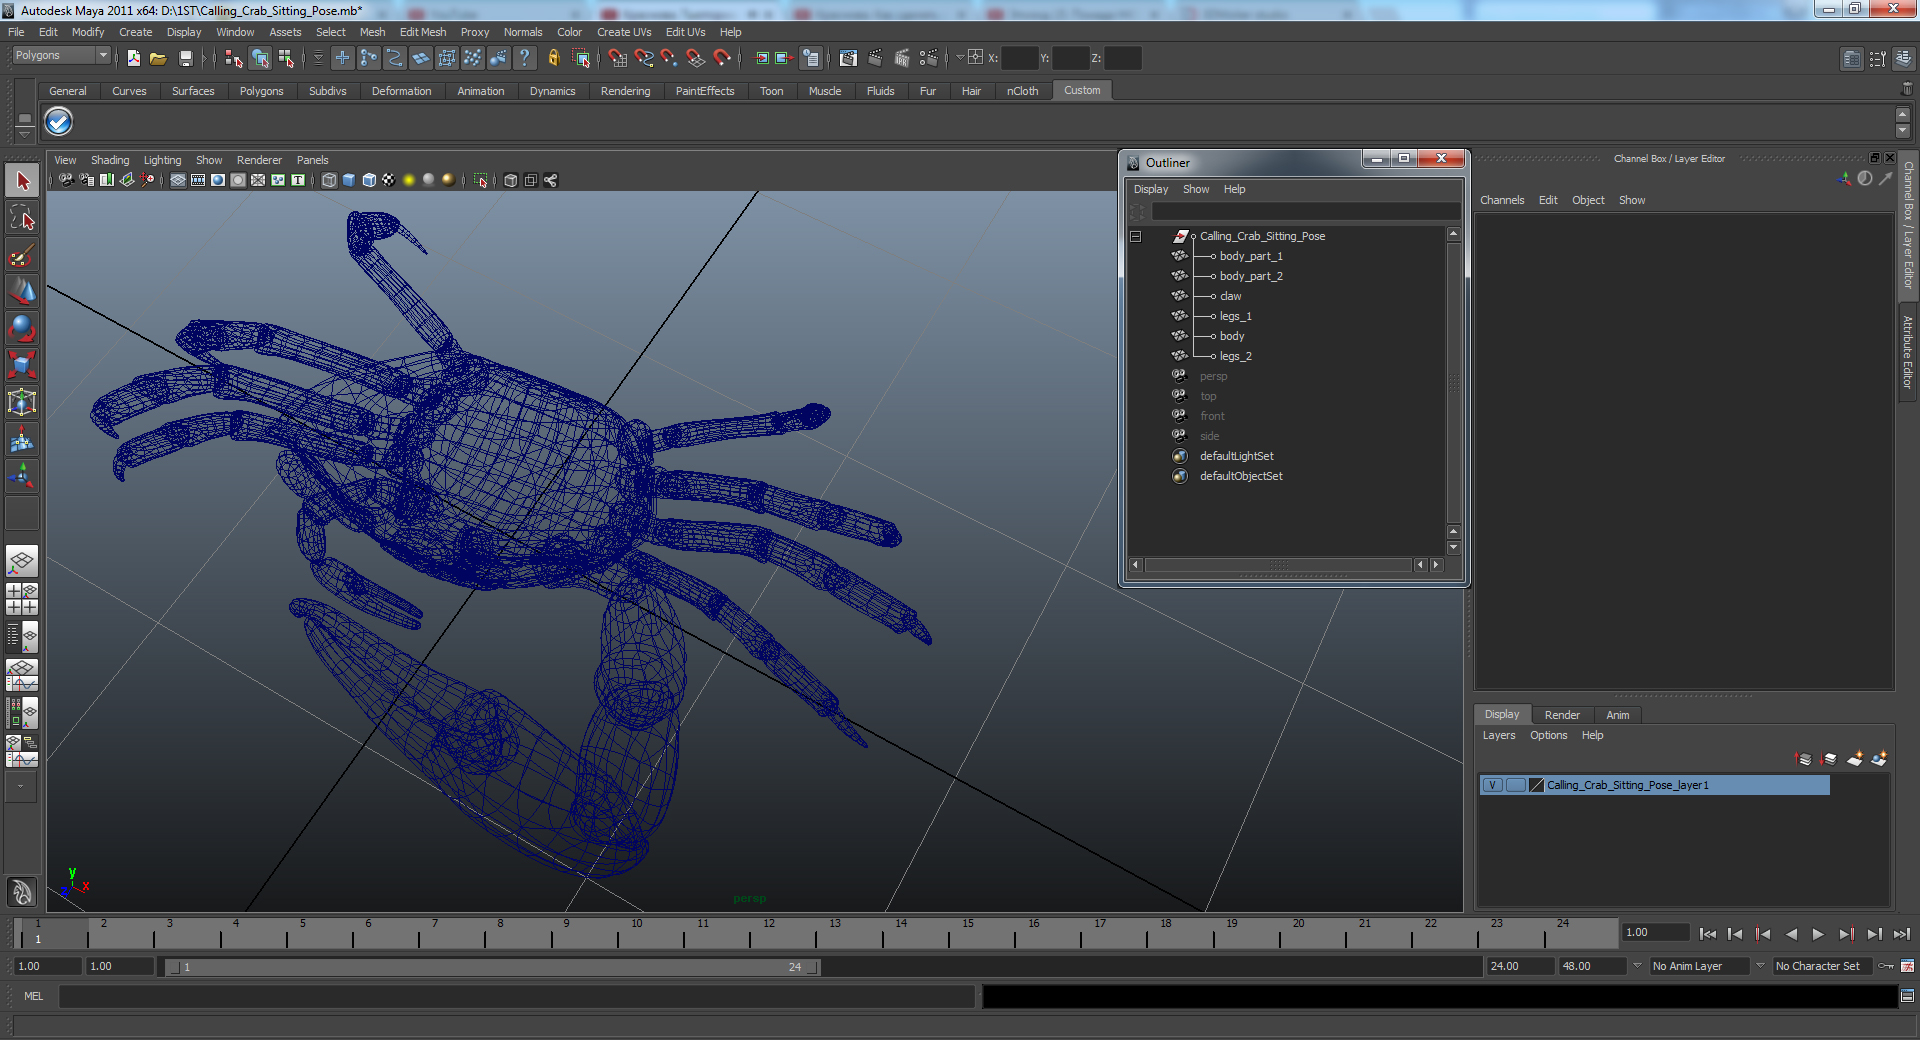Enable smooth shade all blue cube
The width and height of the screenshot is (1920, 1040).
coord(349,180)
